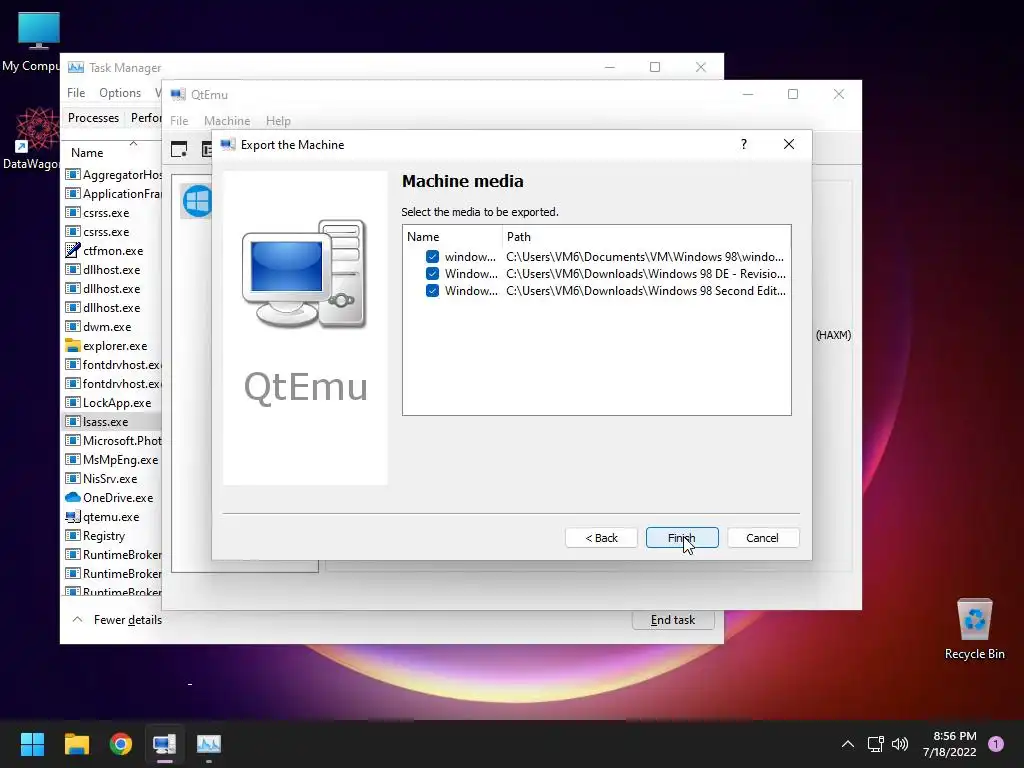Click the End task button in Task Manager
The height and width of the screenshot is (768, 1024).
[x=673, y=620]
